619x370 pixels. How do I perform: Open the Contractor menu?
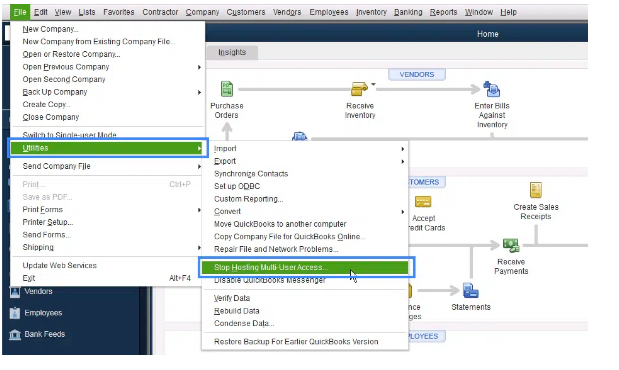(x=160, y=12)
